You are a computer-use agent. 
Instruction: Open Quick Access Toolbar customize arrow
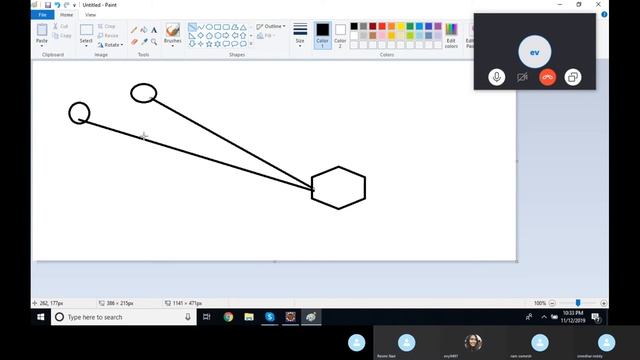point(74,5)
